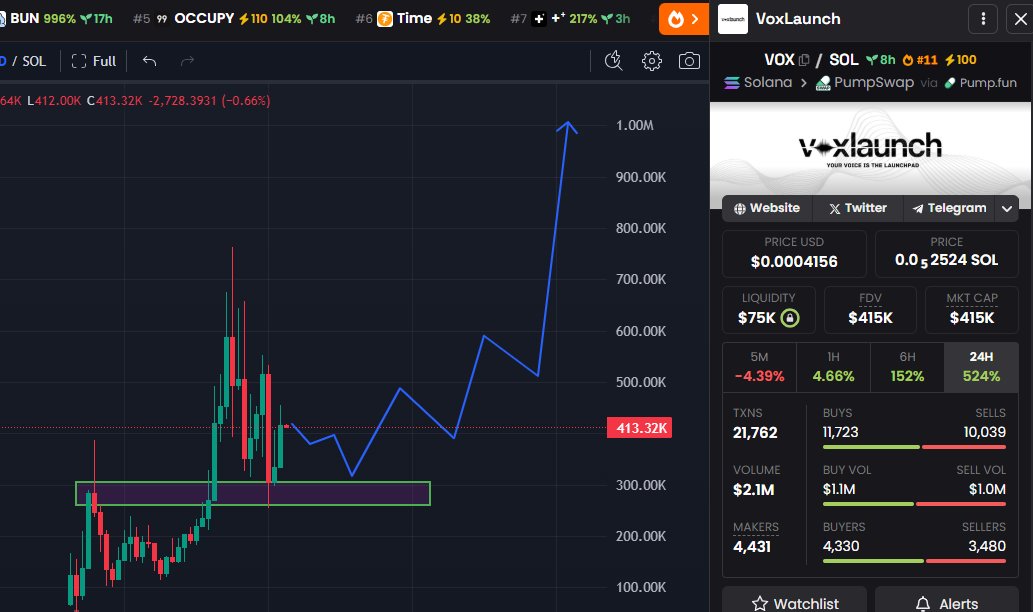Click the 1.00M price axis label
Image resolution: width=1033 pixels, height=612 pixels.
[634, 125]
